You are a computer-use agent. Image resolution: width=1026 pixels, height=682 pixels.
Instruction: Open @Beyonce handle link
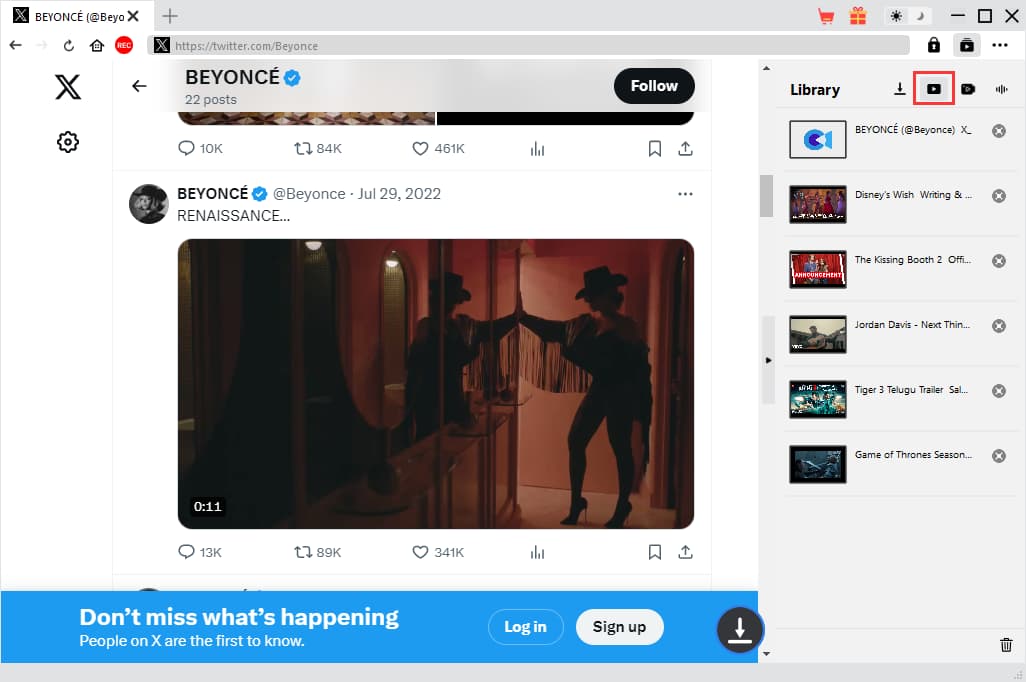[309, 194]
